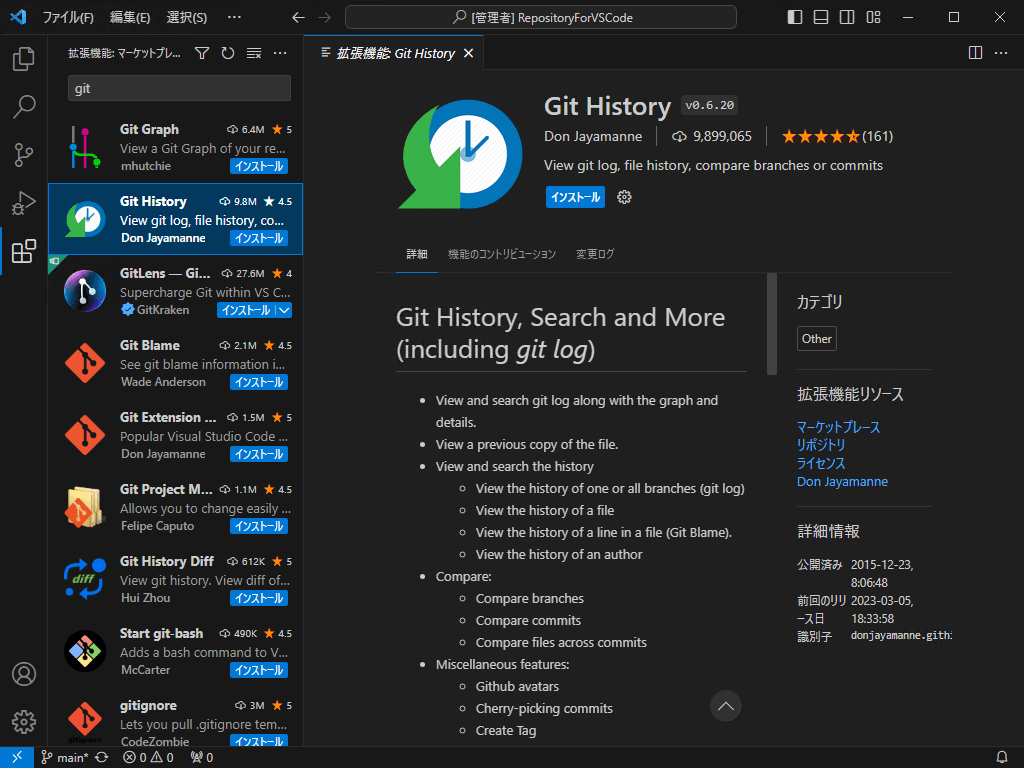Viewport: 1024px width, 768px height.
Task: Switch to the 機能のコントリビューション tab
Action: tap(502, 254)
